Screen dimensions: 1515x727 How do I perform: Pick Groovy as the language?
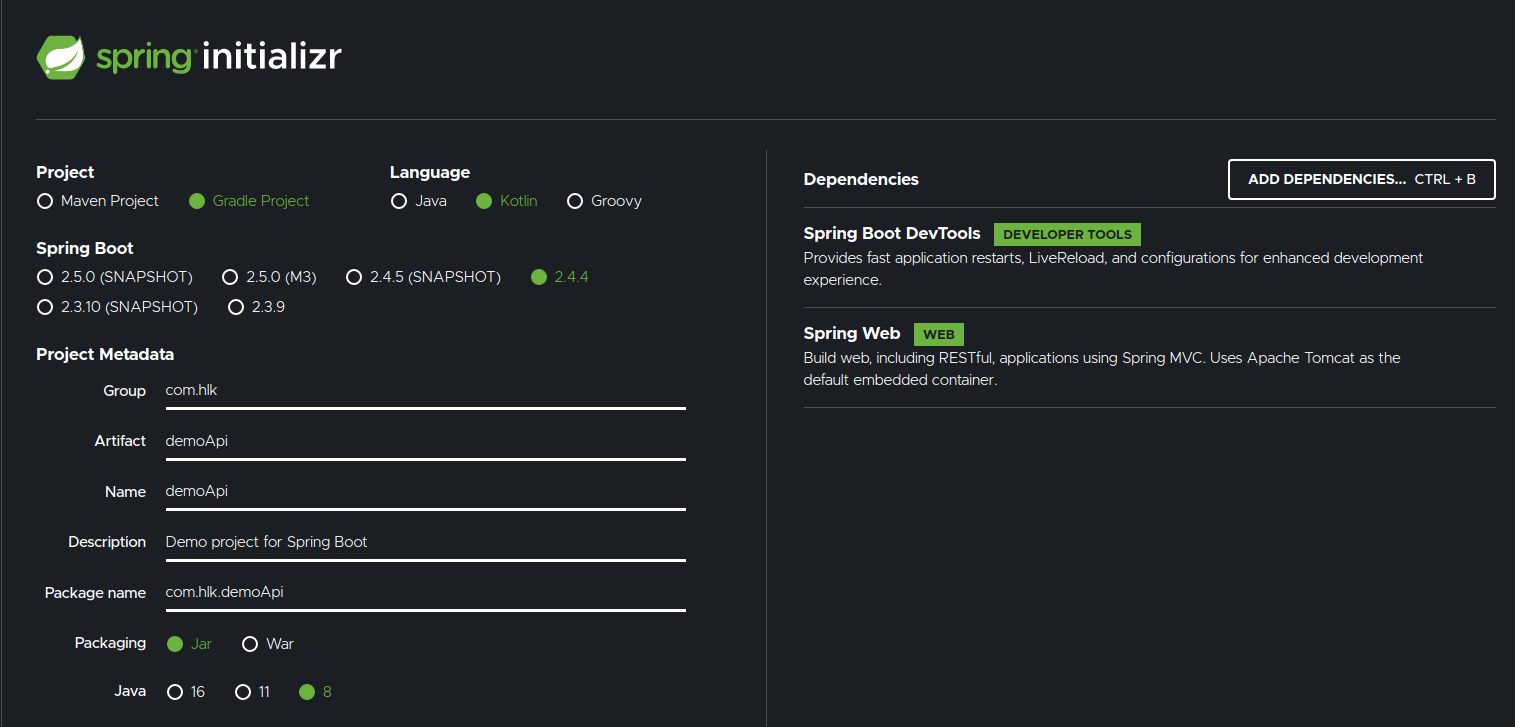coord(575,201)
